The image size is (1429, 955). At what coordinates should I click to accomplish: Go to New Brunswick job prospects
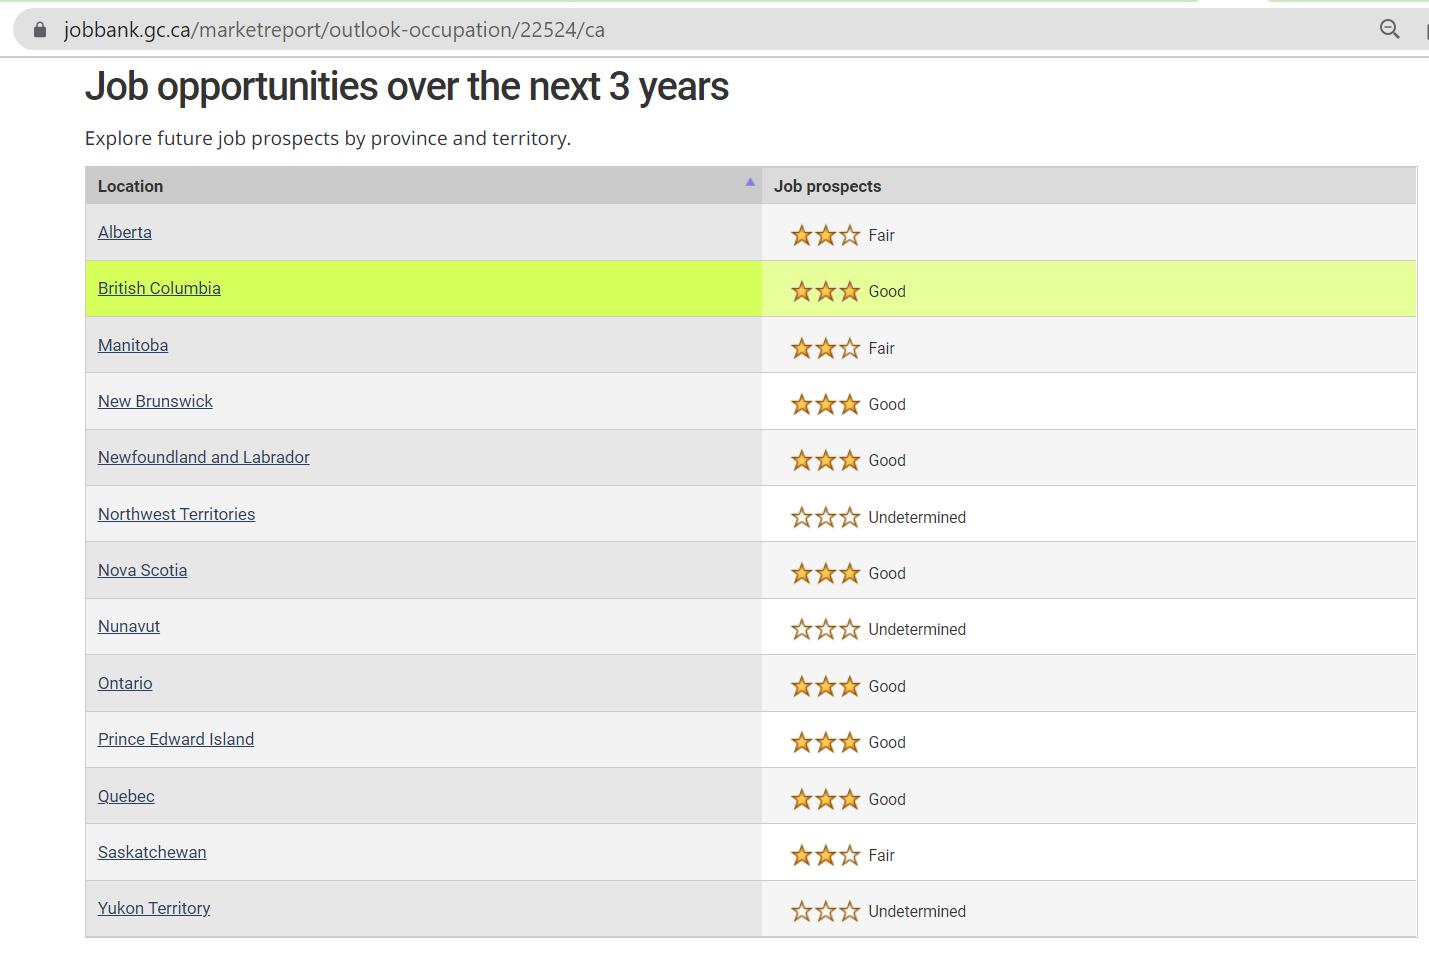tap(155, 401)
